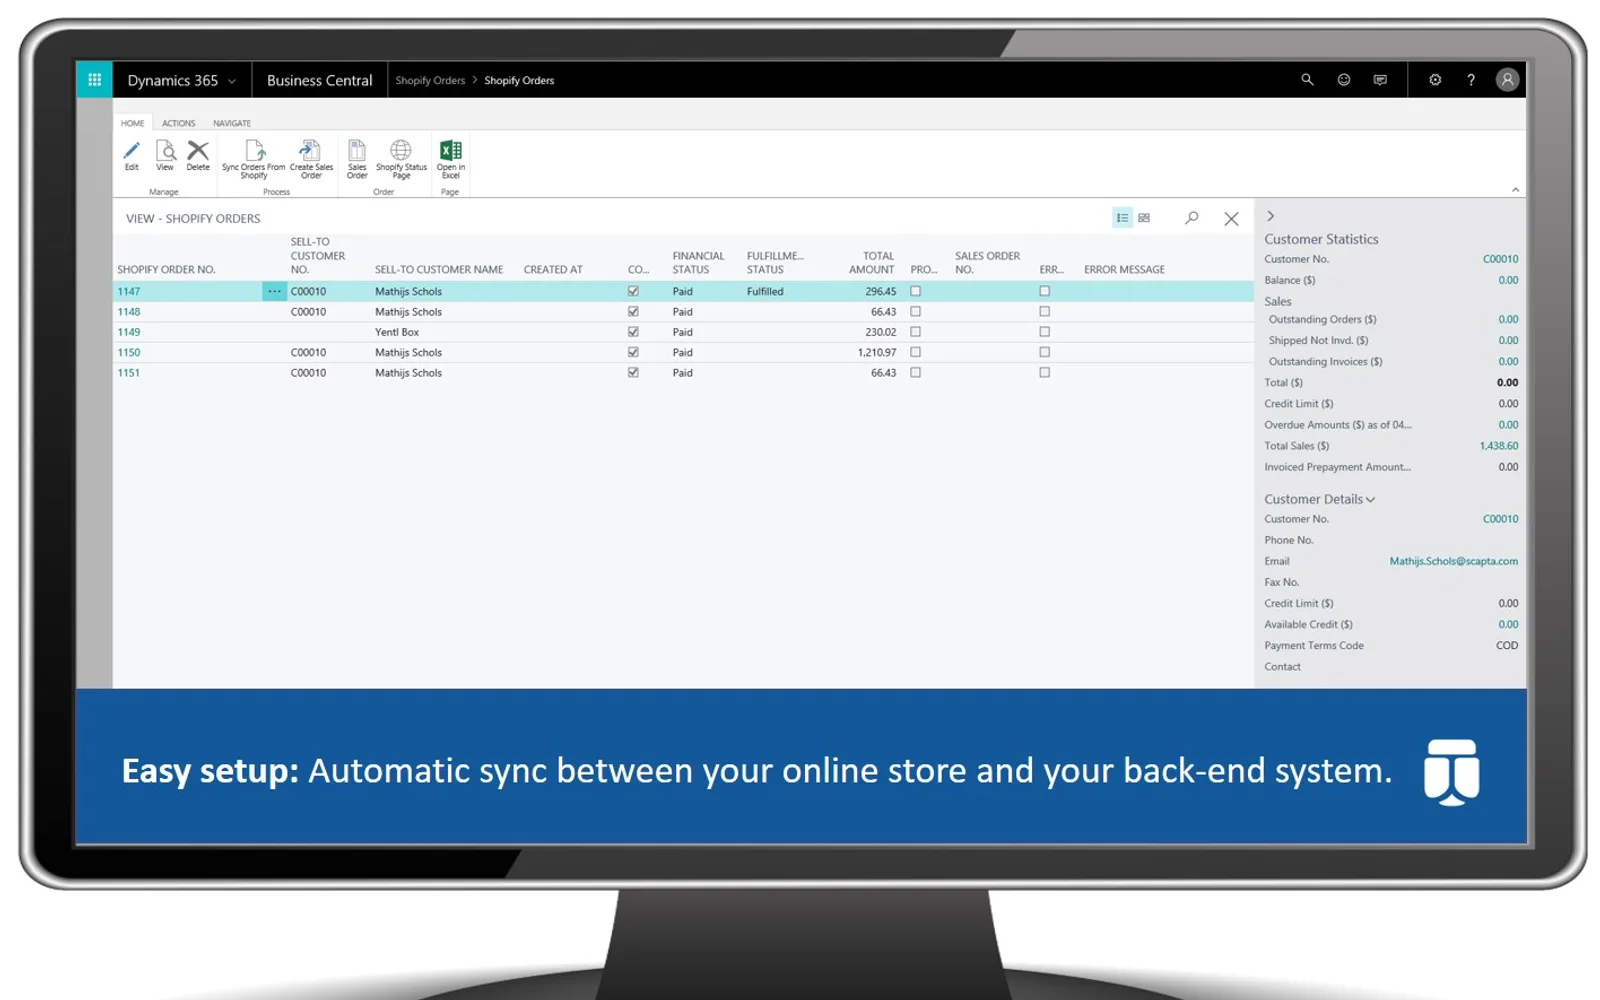Click the Mathijs.Schols@scapta.com email link
Viewport: 1600px width, 1000px height.
[1454, 561]
